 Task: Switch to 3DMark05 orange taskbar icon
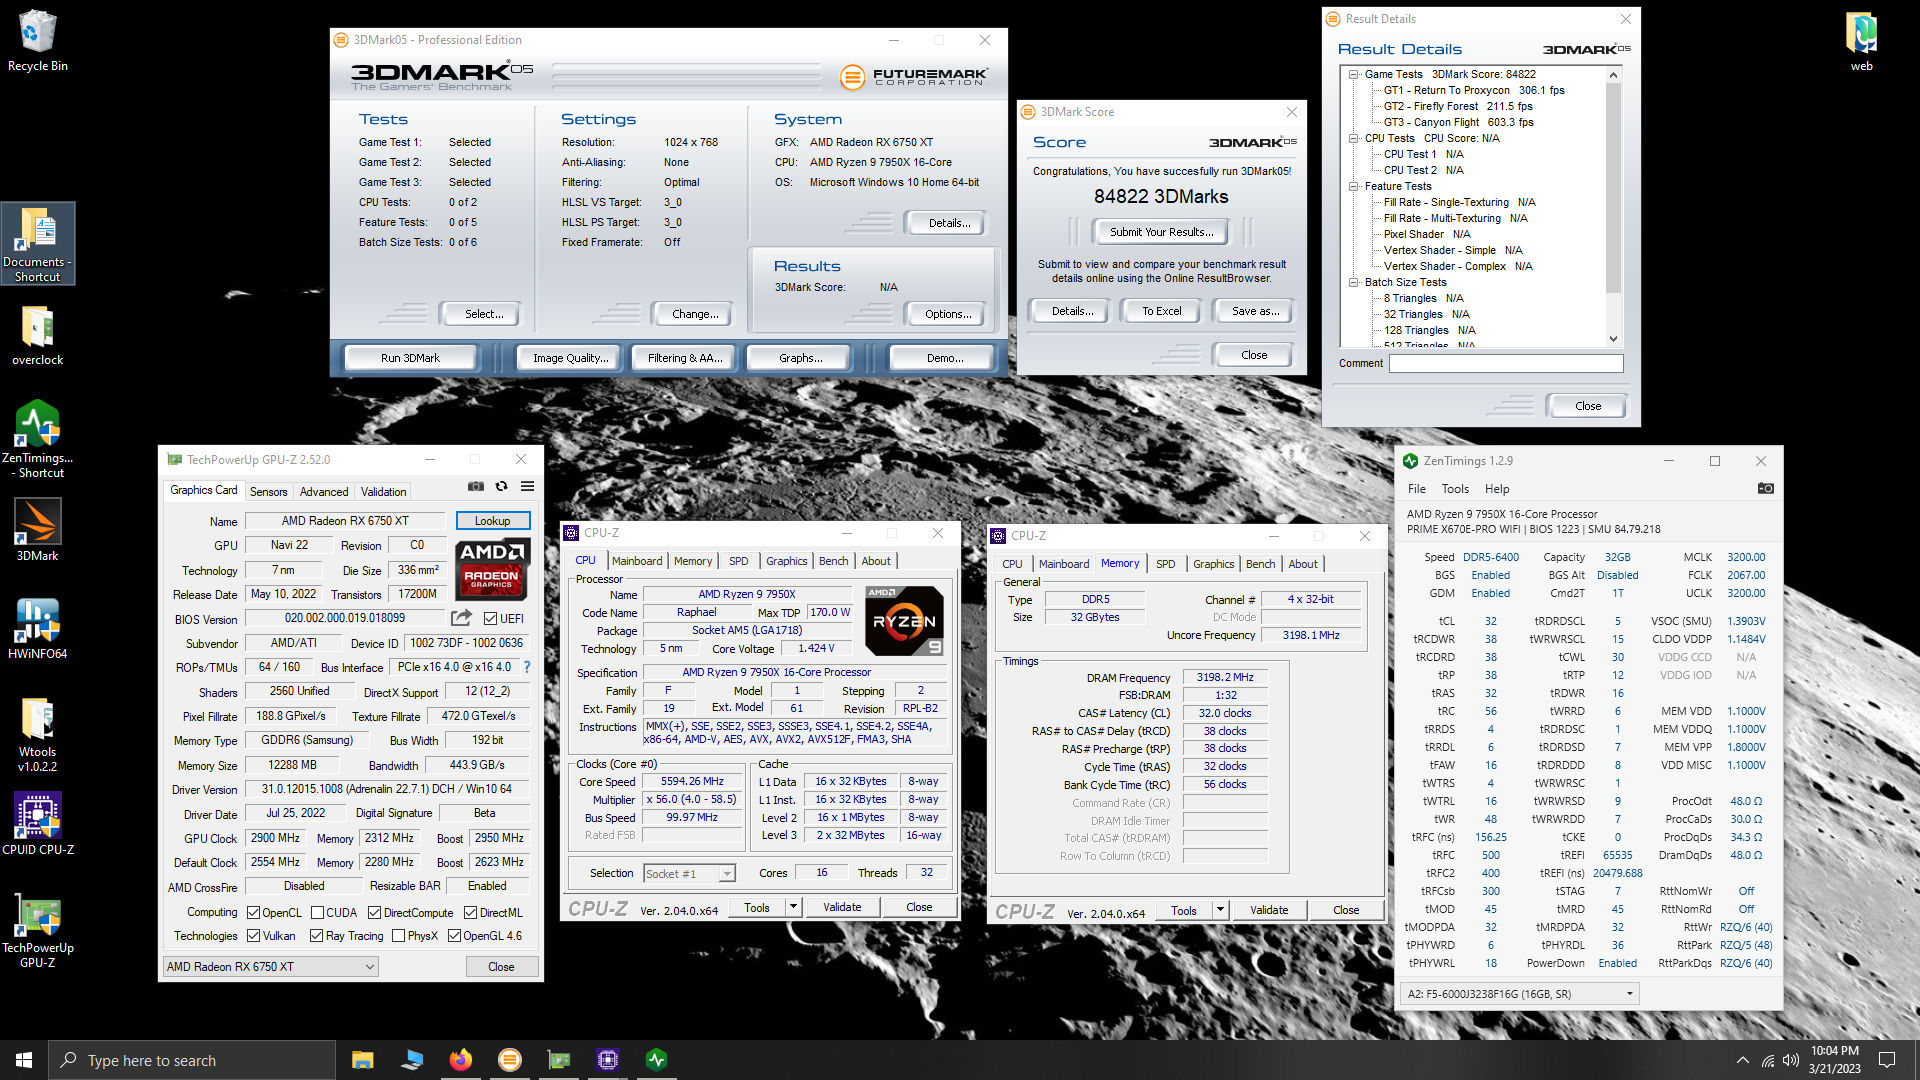tap(509, 1060)
